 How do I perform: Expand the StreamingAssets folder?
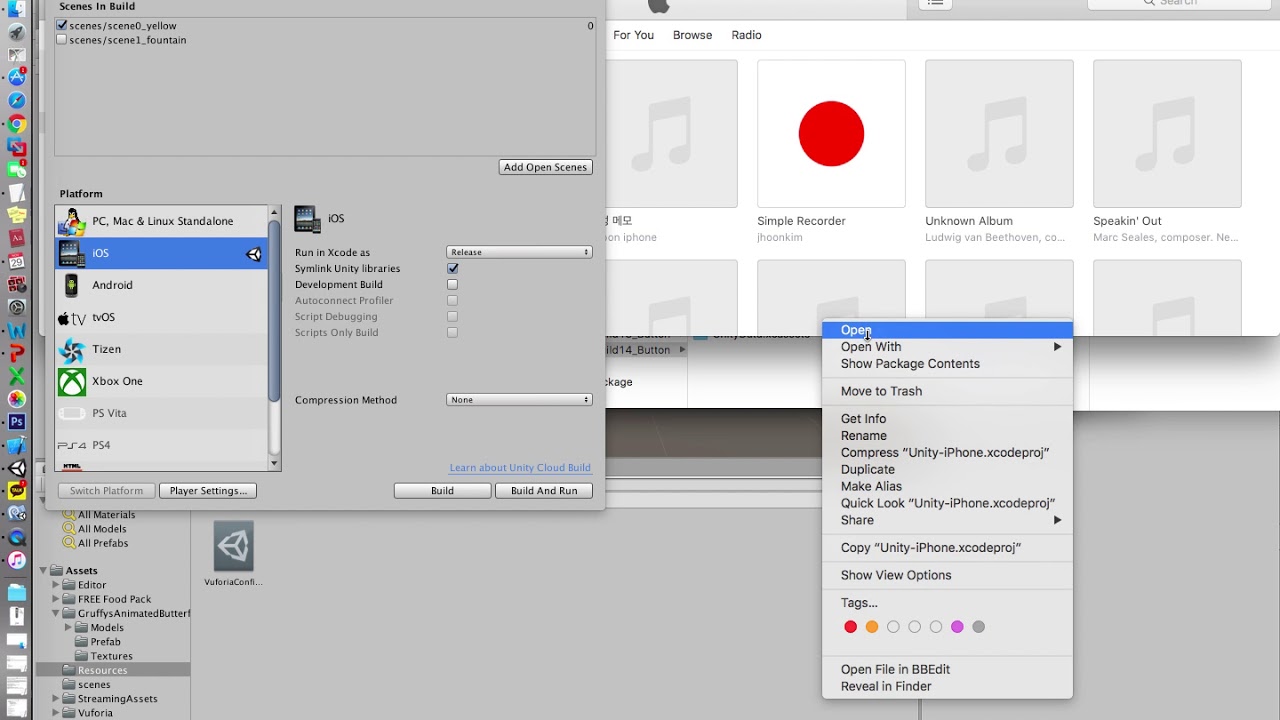click(57, 699)
